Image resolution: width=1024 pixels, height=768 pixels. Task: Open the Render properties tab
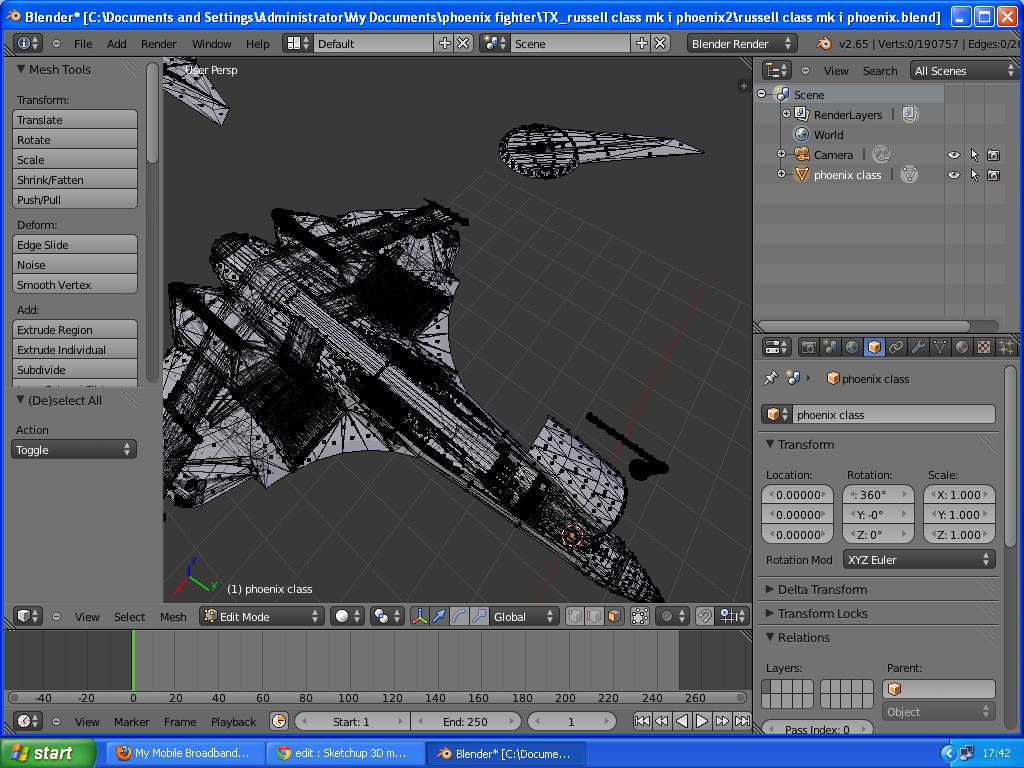(x=808, y=346)
